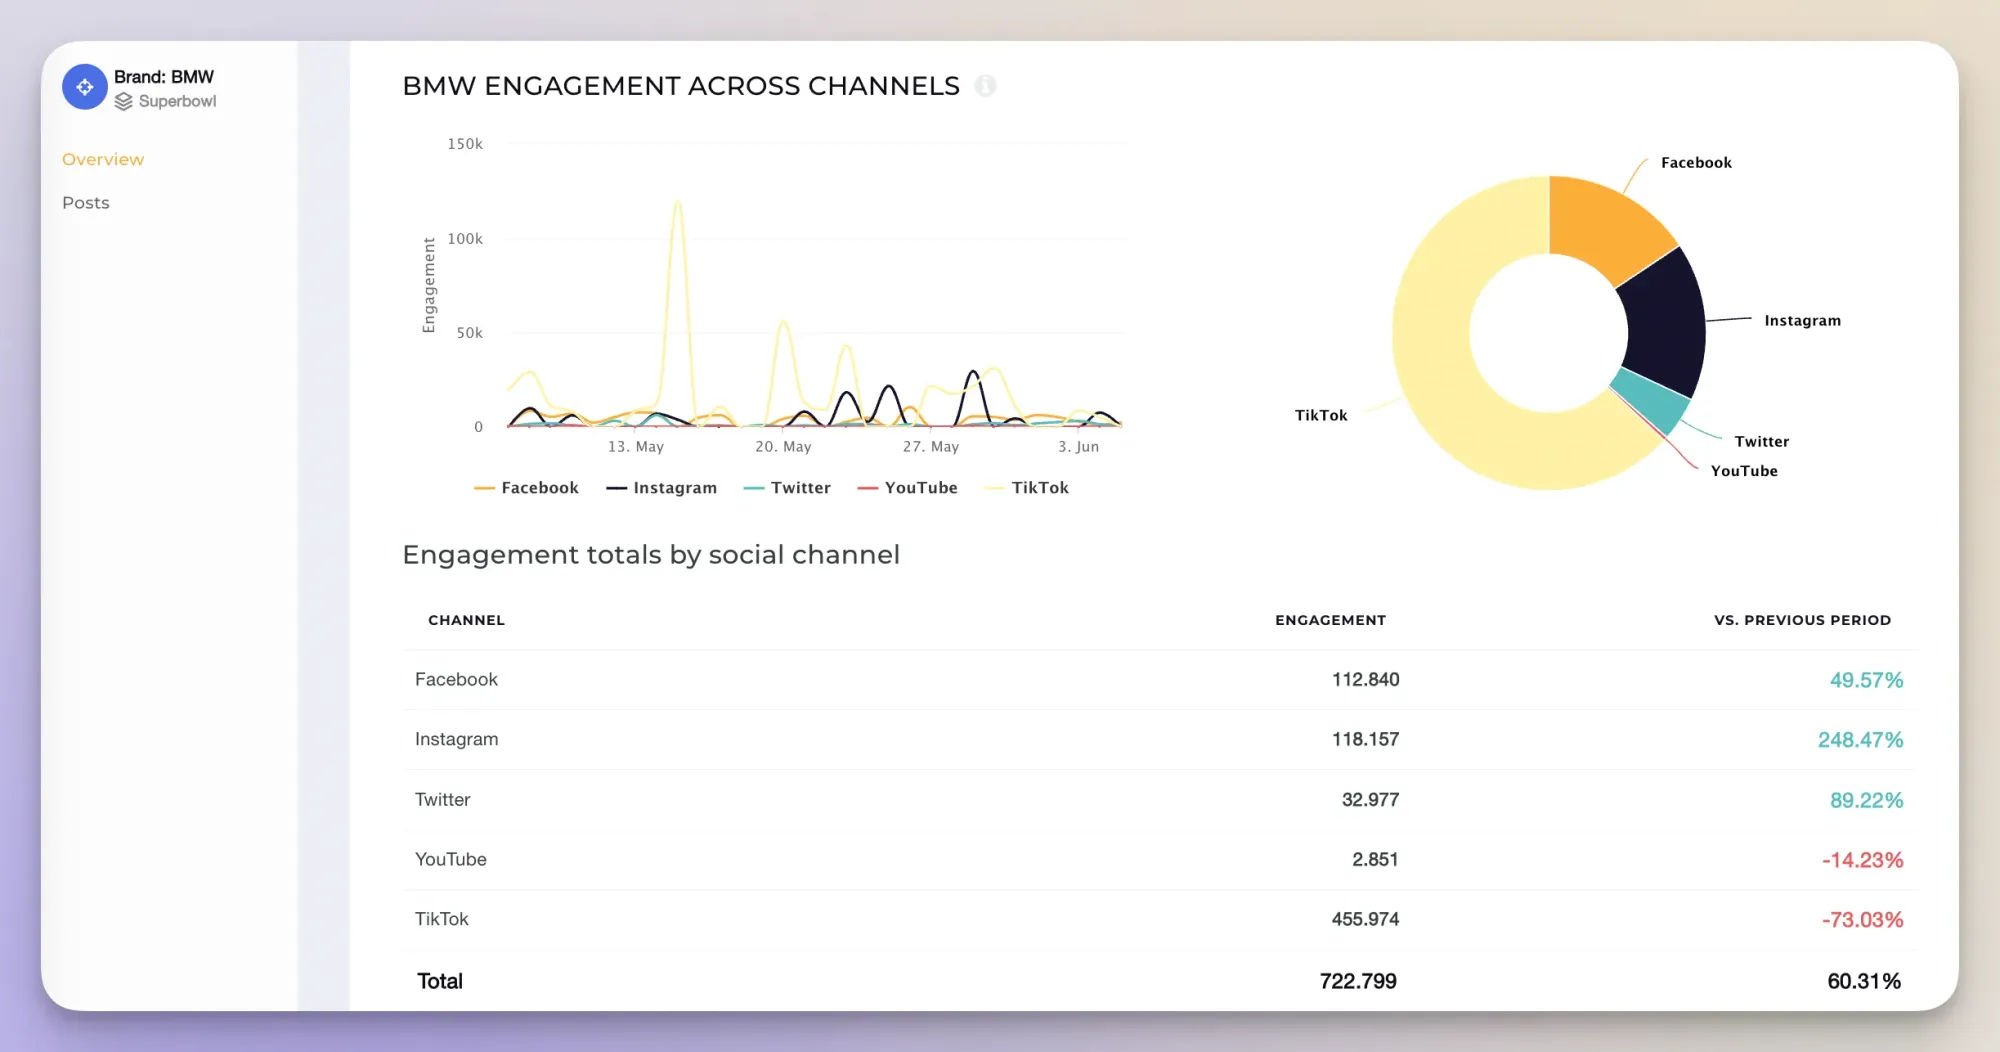Screen dimensions: 2000x1052
Task: Click the tall TikTok peak on line chart
Action: pos(678,203)
